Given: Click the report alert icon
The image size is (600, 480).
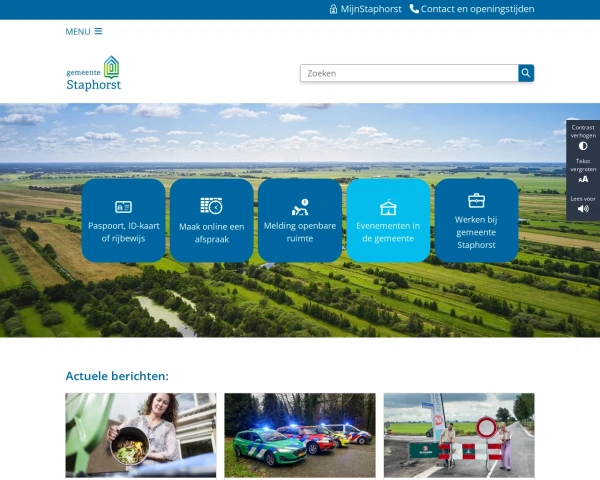Looking at the screenshot, I should [300, 207].
